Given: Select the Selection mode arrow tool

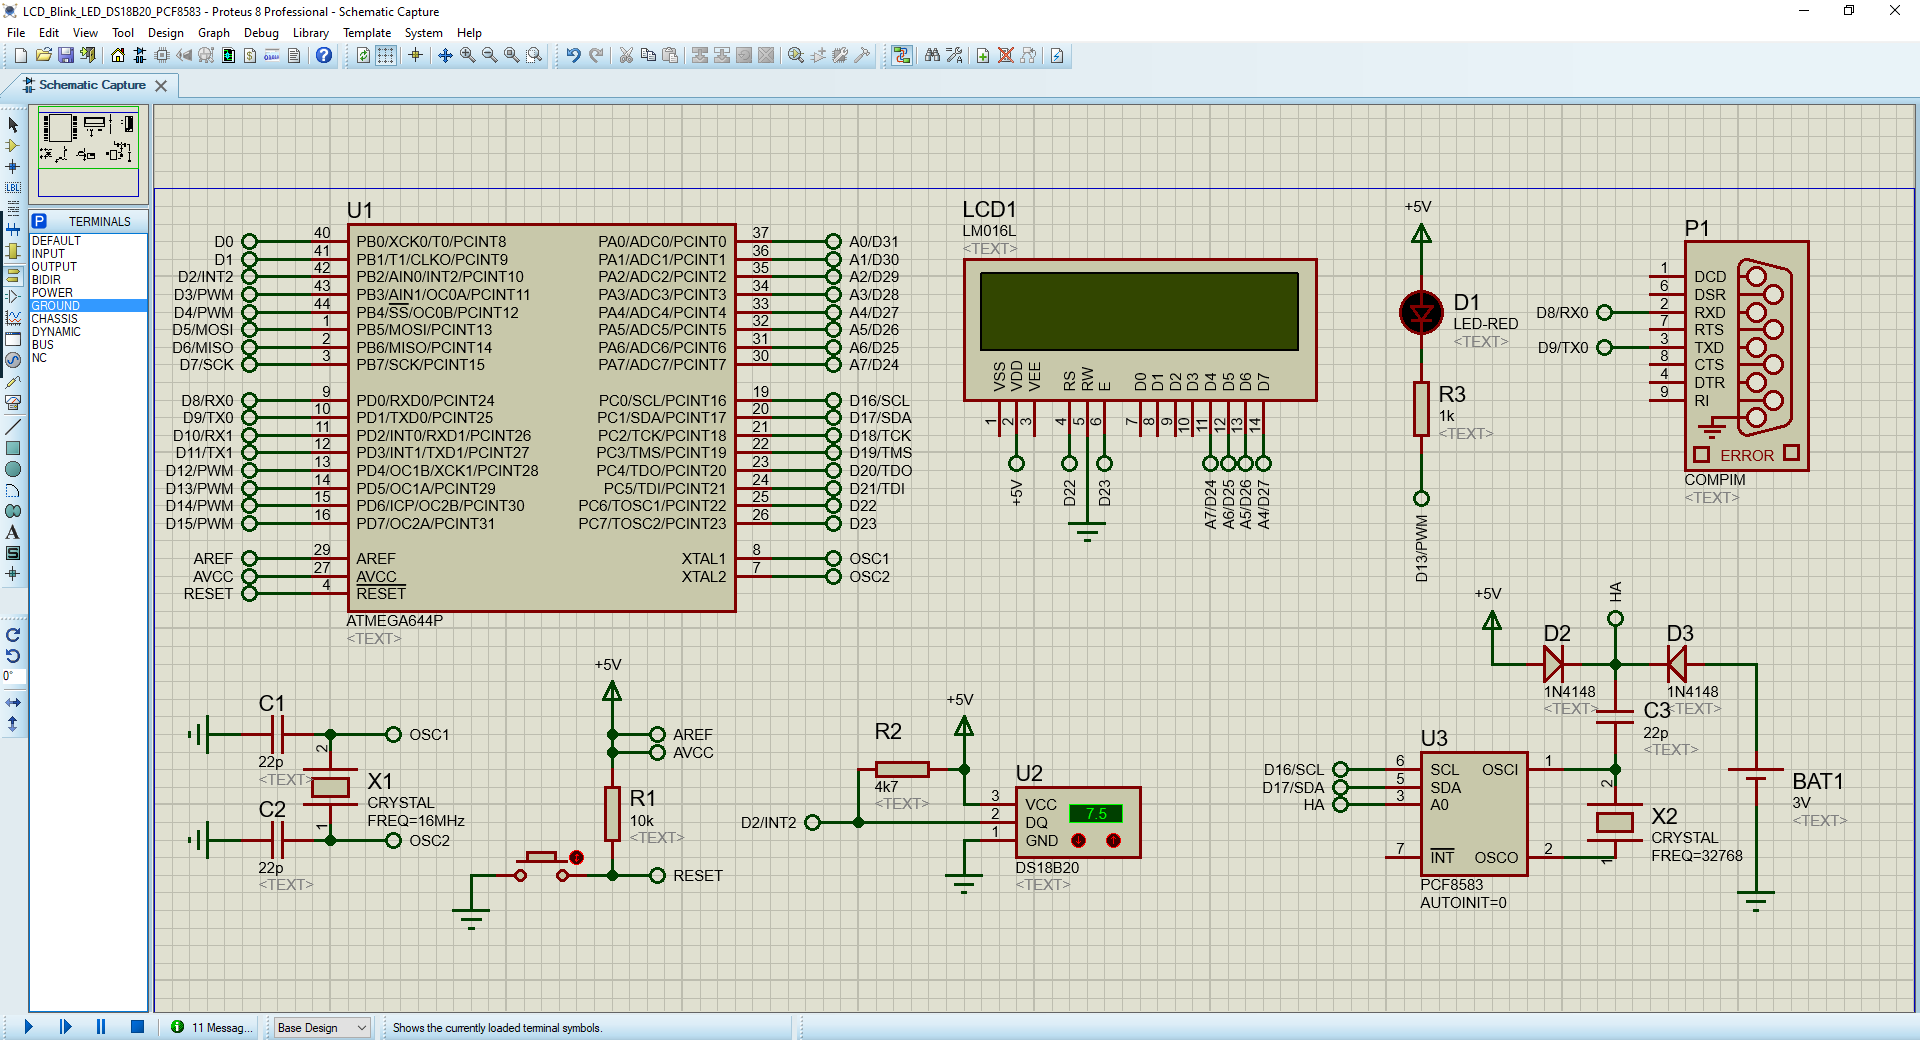Looking at the screenshot, I should (x=13, y=125).
